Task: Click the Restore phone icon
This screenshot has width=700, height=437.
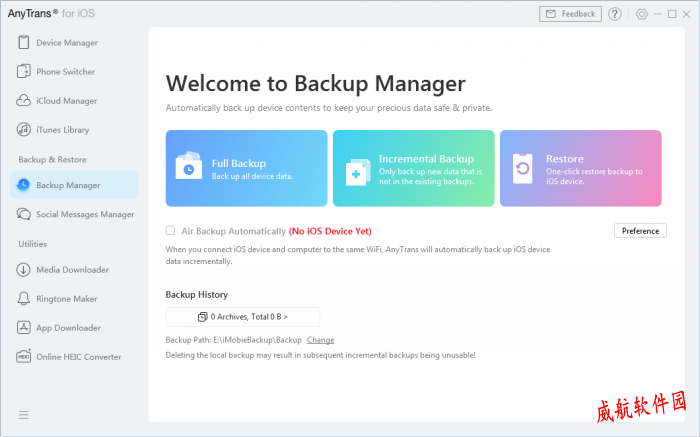Action: tap(522, 169)
